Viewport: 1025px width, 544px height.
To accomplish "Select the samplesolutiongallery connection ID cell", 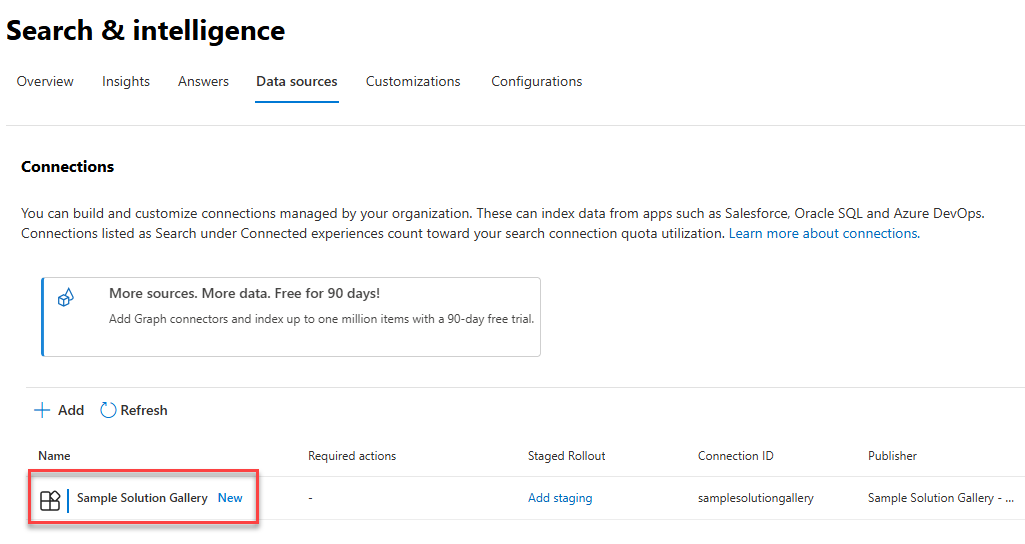I will pyautogui.click(x=756, y=498).
